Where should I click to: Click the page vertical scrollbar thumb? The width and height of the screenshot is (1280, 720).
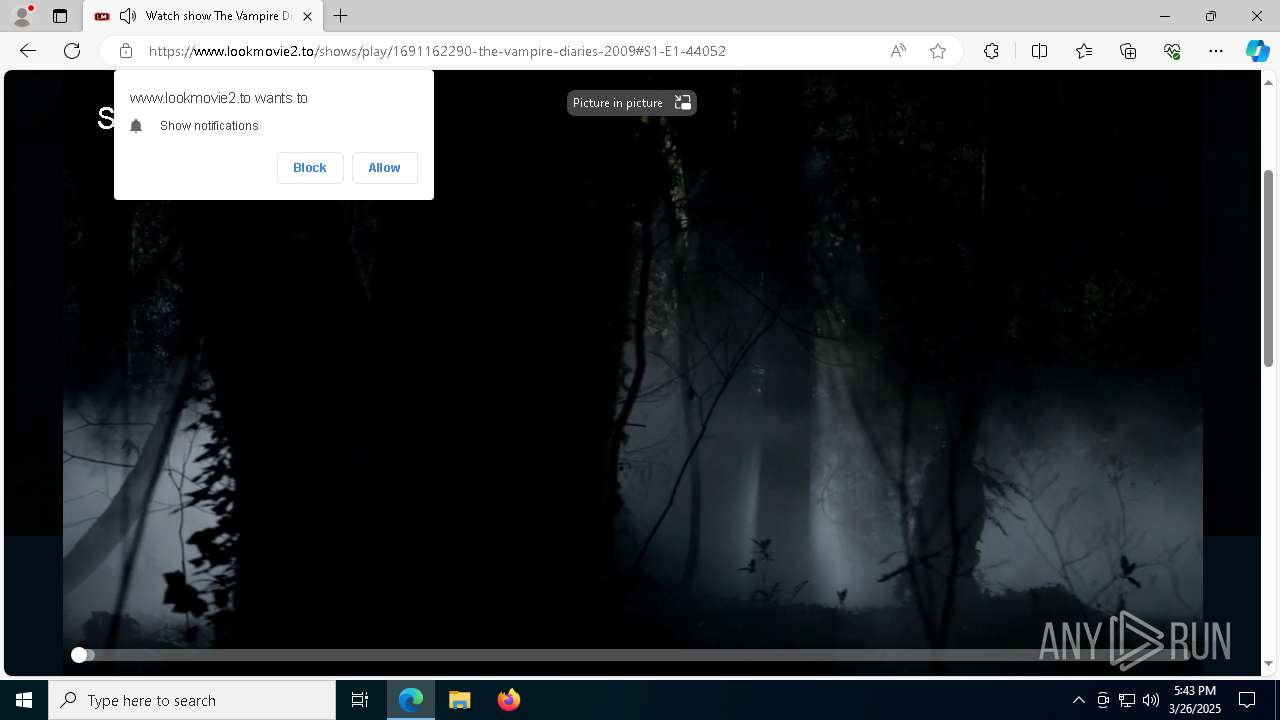(1269, 268)
